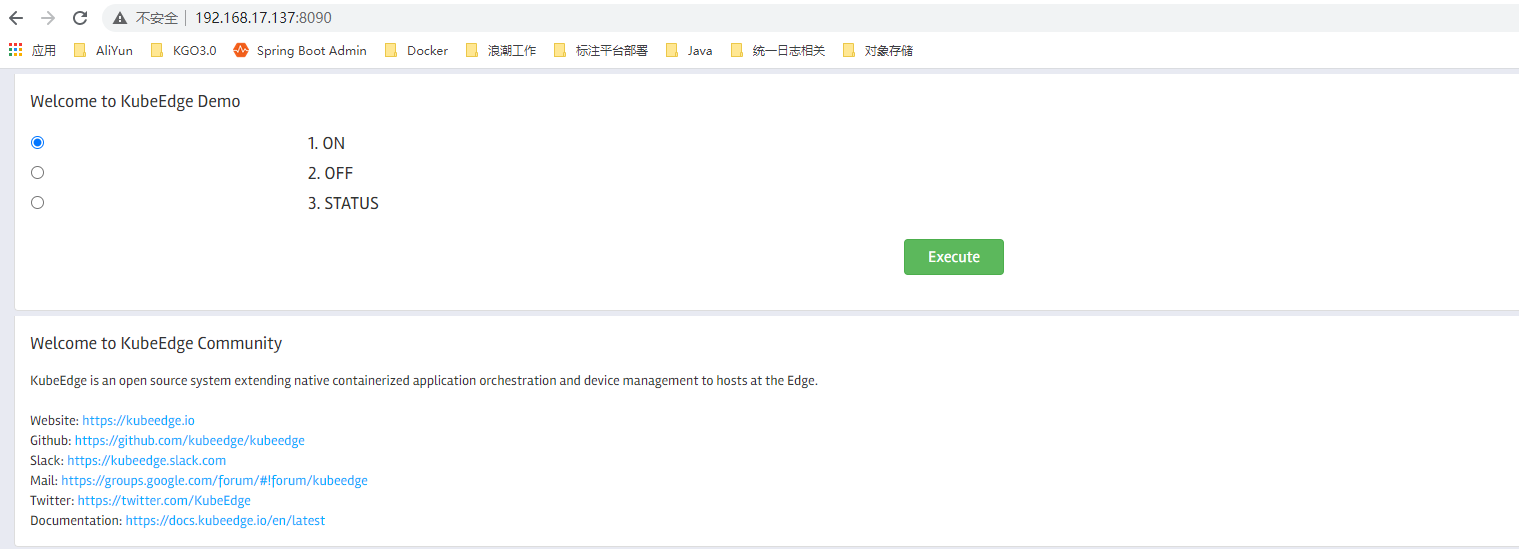Open the https://kubeedge.io website link
The height and width of the screenshot is (549, 1519).
pos(138,421)
